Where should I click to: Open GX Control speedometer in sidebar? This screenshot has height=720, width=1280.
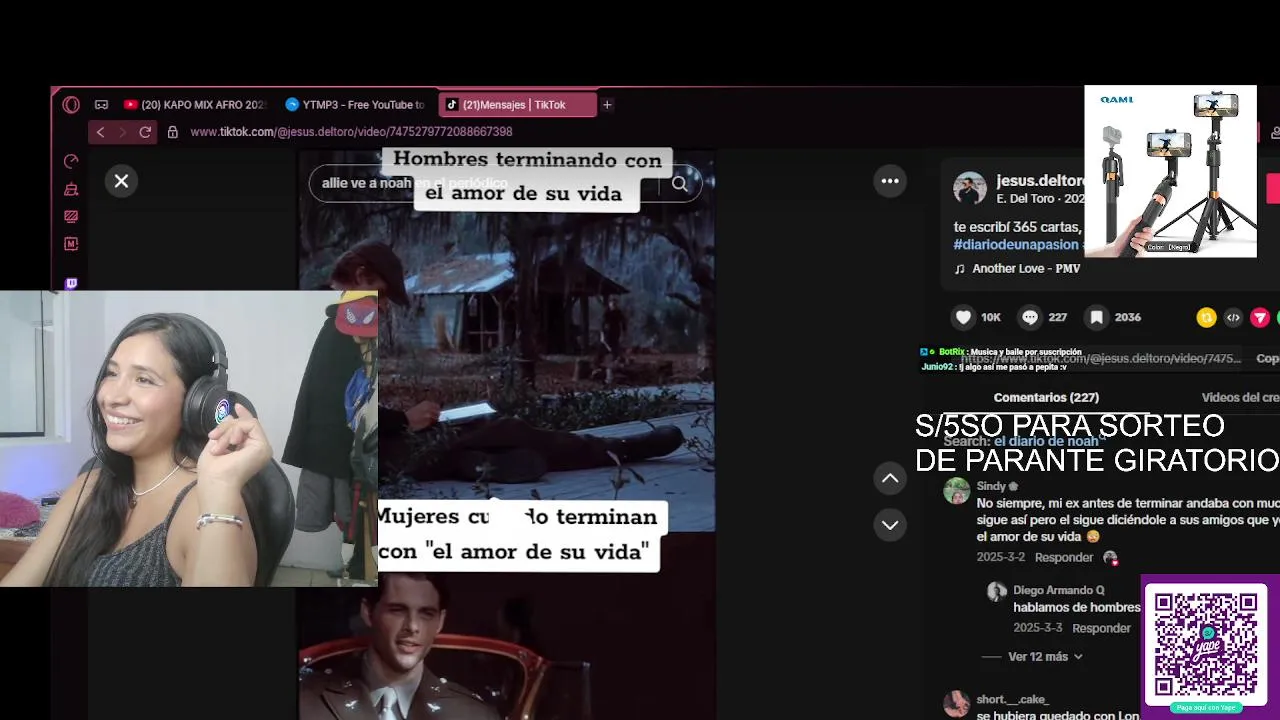pyautogui.click(x=71, y=162)
